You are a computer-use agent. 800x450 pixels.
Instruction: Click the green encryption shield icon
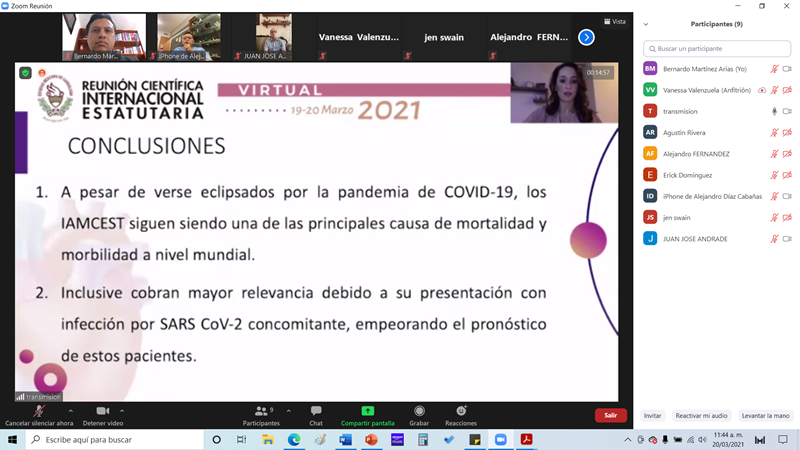[x=25, y=73]
